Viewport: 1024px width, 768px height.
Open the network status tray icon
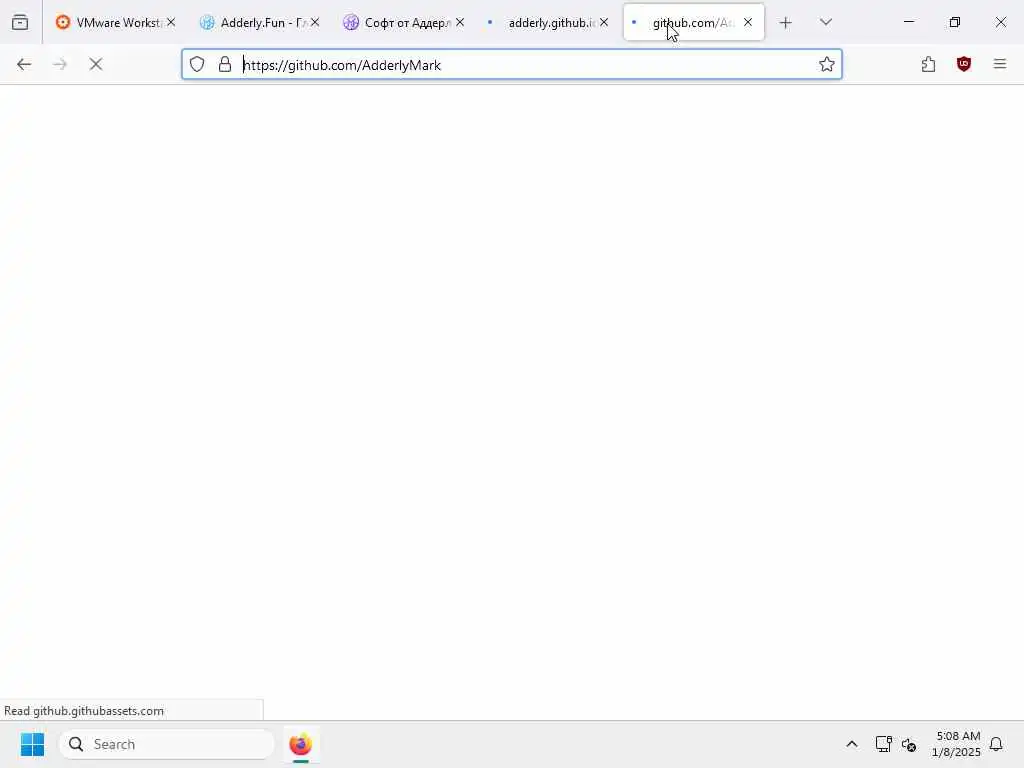[x=884, y=744]
